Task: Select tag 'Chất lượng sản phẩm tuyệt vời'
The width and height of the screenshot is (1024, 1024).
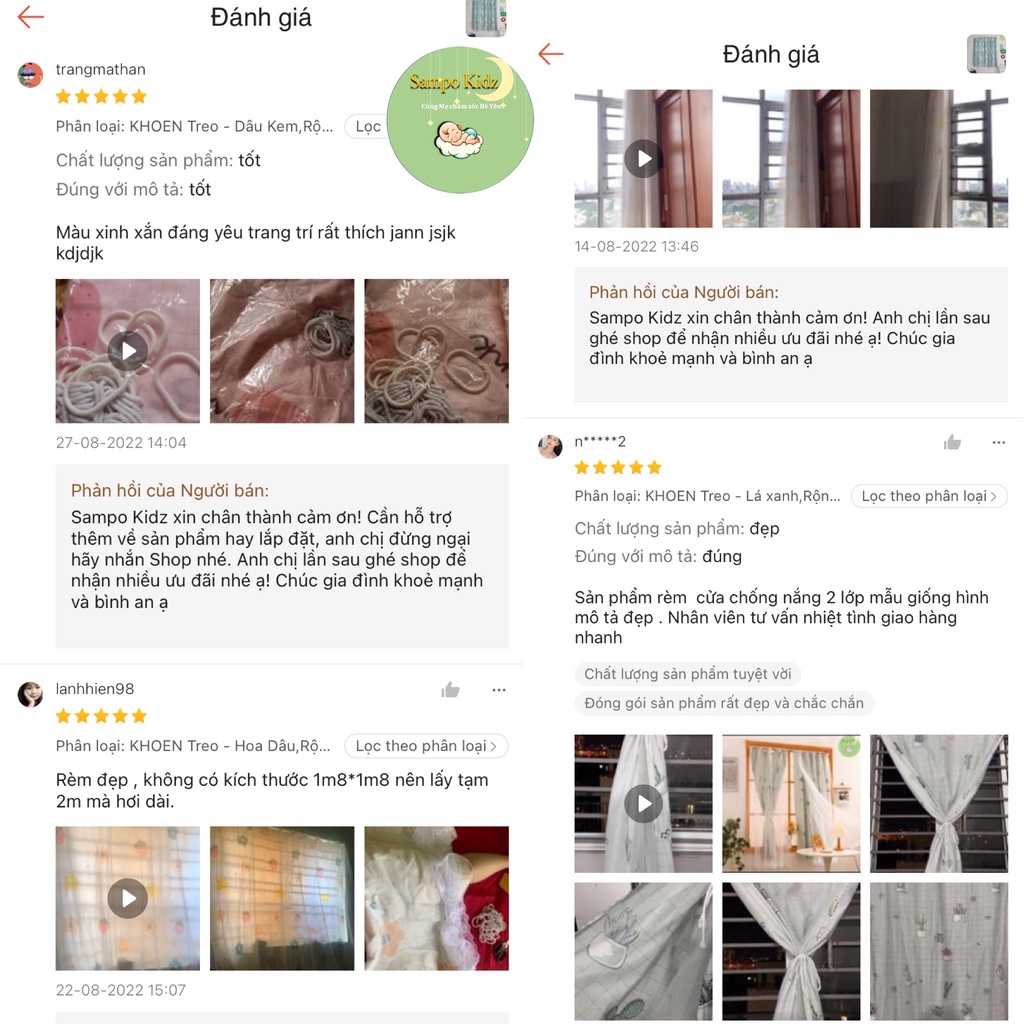Action: [688, 674]
